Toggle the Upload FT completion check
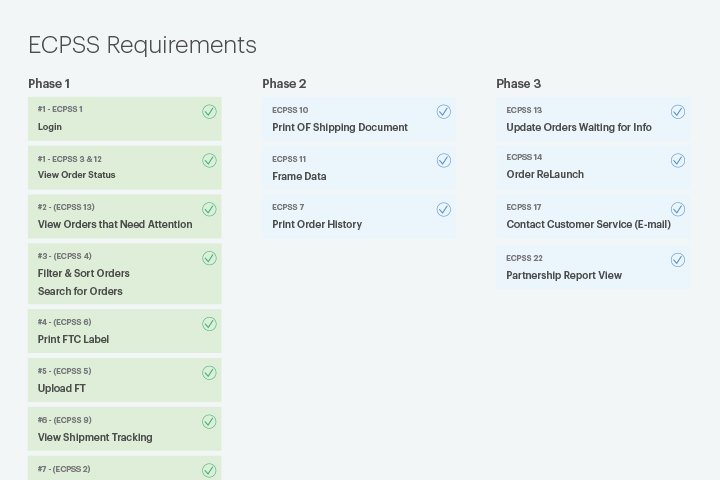Screen dimensions: 720x480 (209, 373)
